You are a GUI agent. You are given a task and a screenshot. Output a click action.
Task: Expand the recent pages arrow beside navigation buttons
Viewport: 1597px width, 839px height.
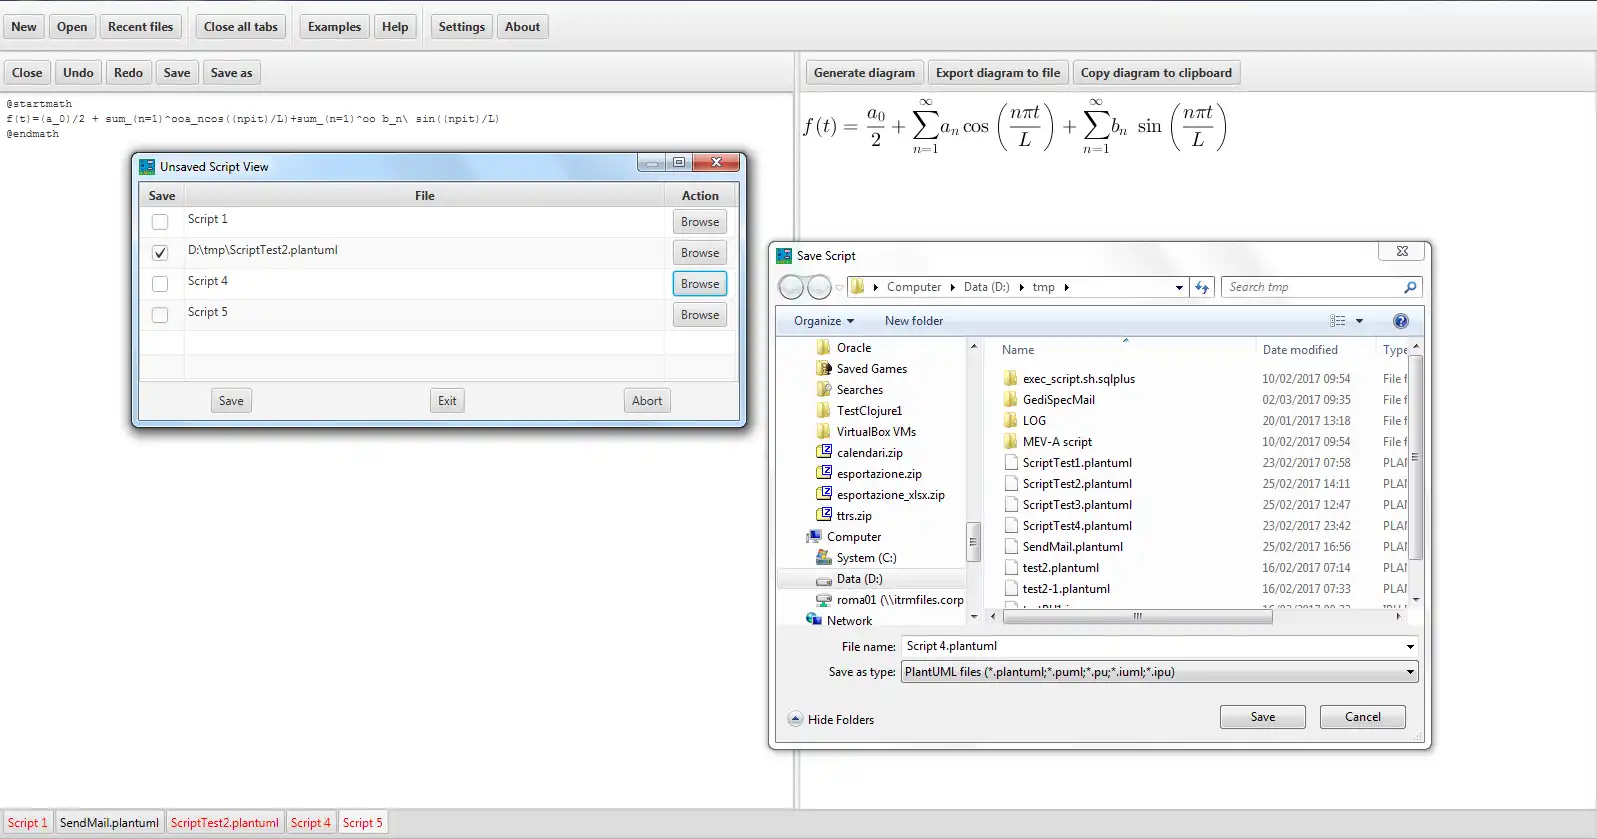pos(839,287)
